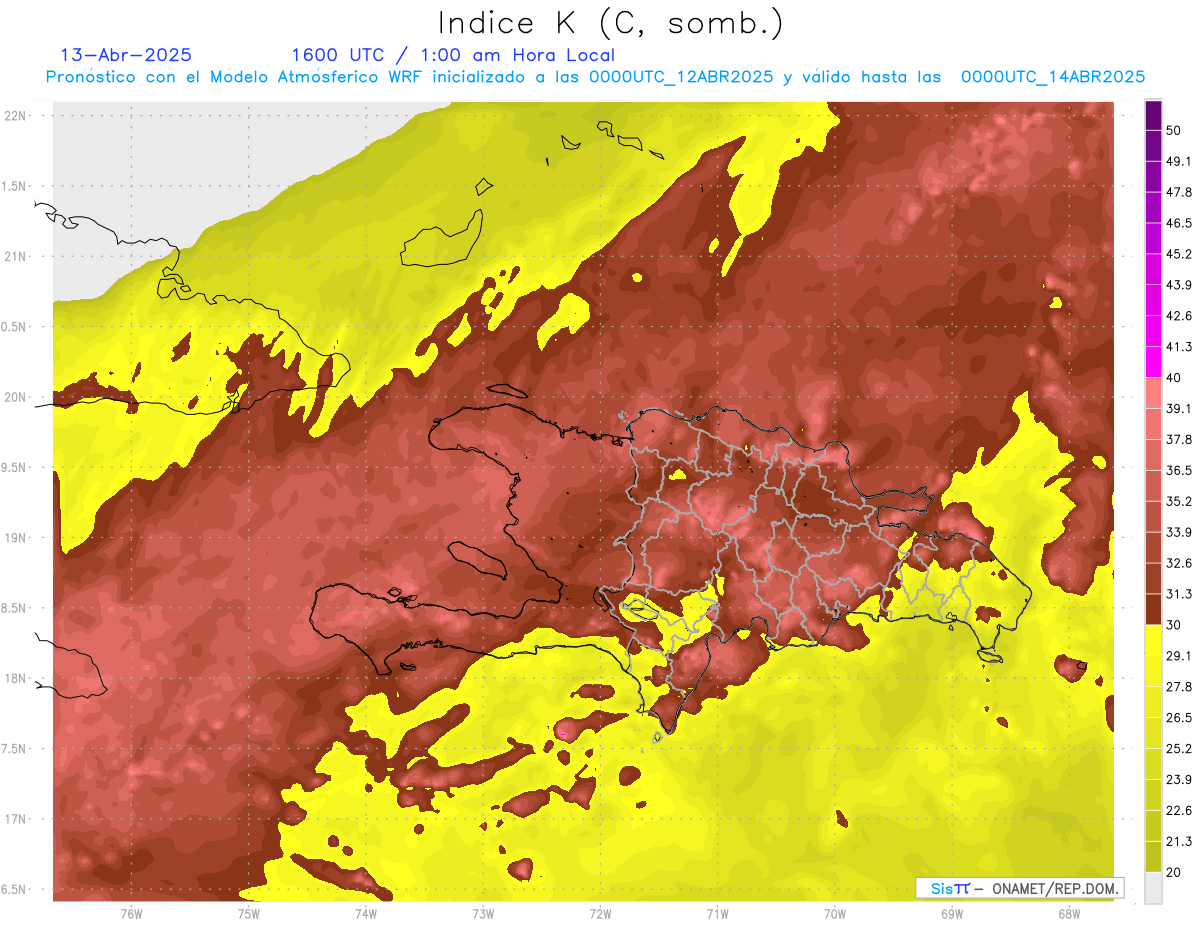
Task: Click the magenta legend band between 40 and 41.3
Action: [x=1153, y=362]
